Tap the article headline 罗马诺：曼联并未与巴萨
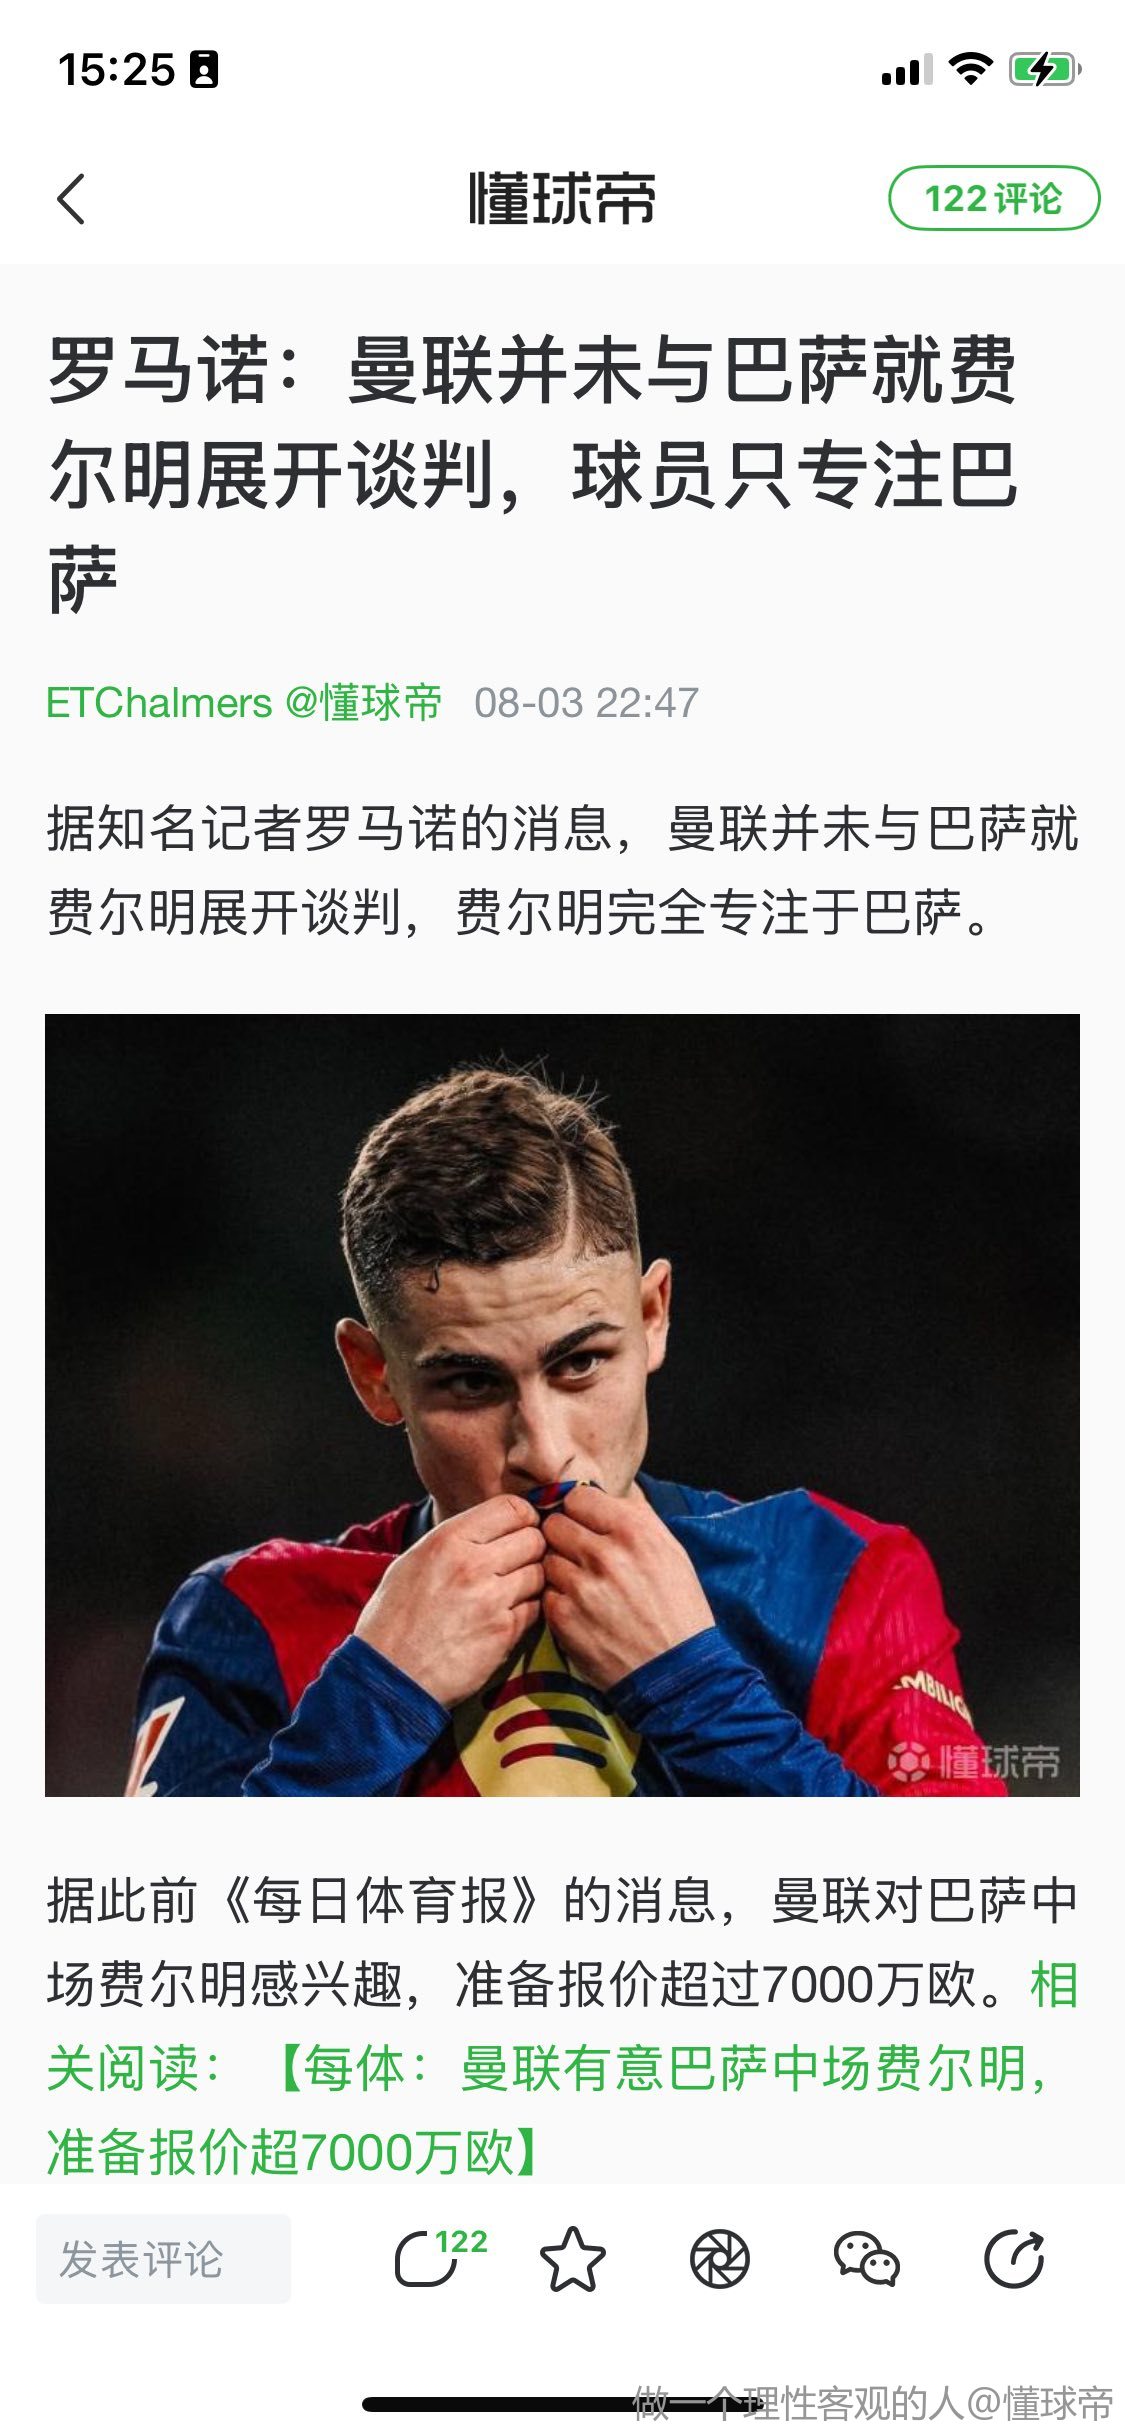Screen dimensions: 1125x2436 click(x=532, y=474)
